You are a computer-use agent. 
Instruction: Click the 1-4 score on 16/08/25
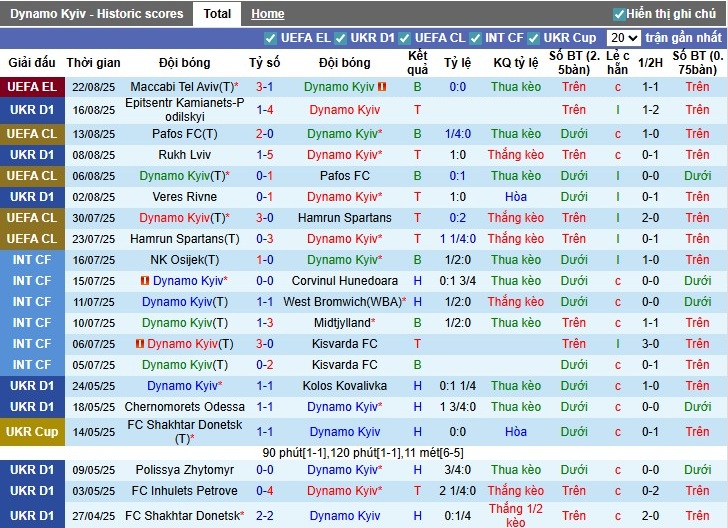tap(264, 110)
